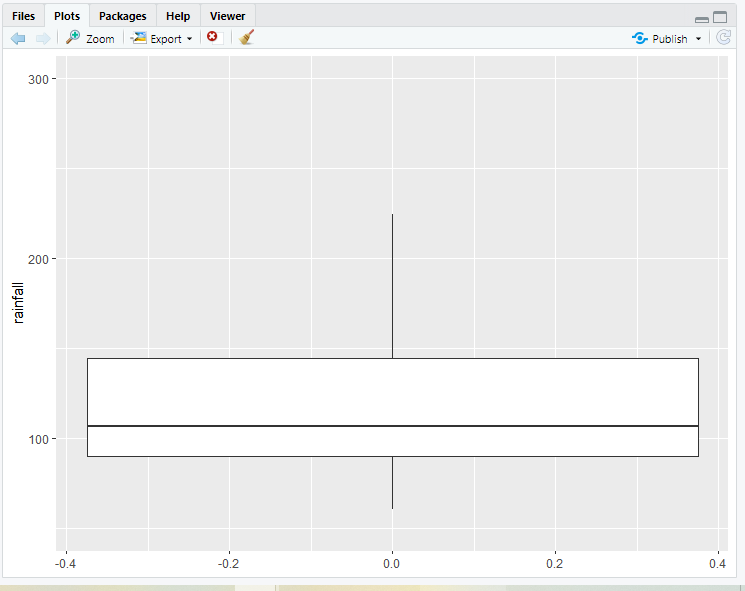
Task: Switch to the Files tab
Action: pyautogui.click(x=23, y=16)
